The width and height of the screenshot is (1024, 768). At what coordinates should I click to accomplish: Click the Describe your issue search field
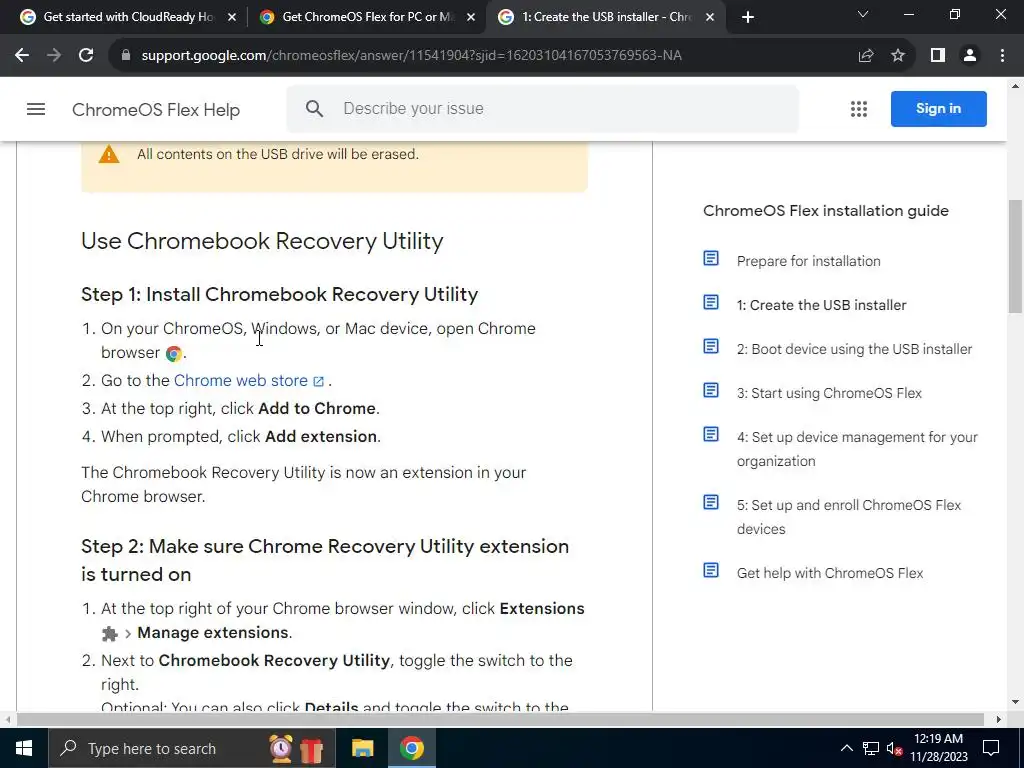(x=542, y=108)
